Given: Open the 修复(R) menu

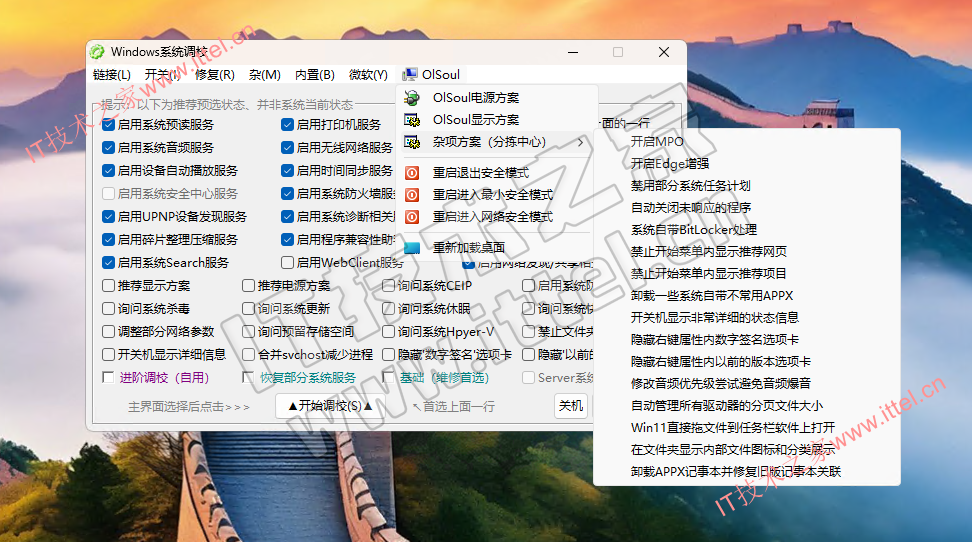Looking at the screenshot, I should point(215,75).
